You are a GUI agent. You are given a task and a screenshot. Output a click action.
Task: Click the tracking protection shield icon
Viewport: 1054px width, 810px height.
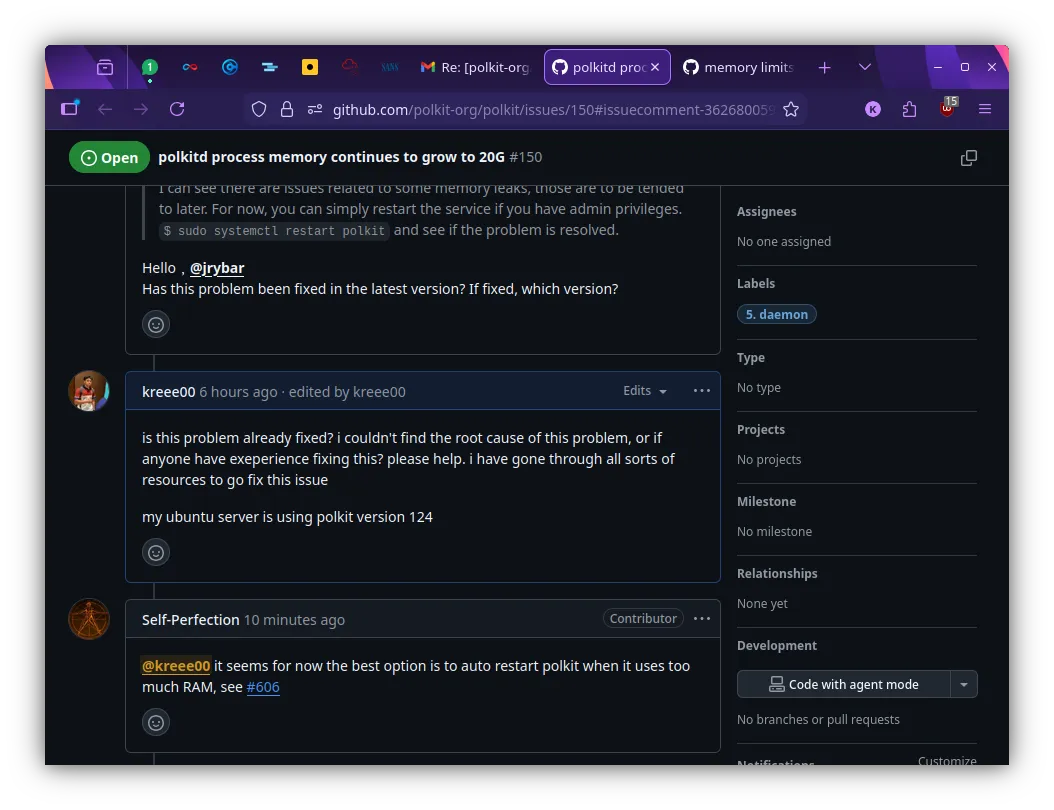click(x=259, y=109)
